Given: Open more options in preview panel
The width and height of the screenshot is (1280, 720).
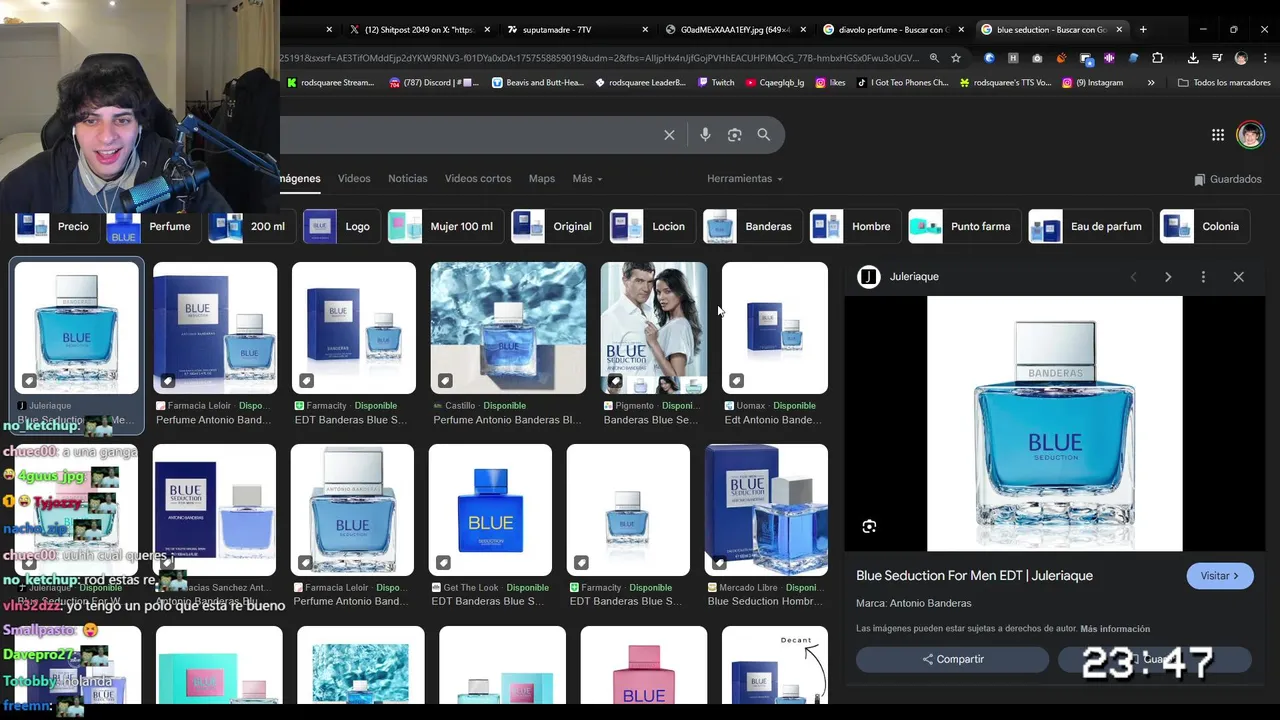Looking at the screenshot, I should [1203, 277].
